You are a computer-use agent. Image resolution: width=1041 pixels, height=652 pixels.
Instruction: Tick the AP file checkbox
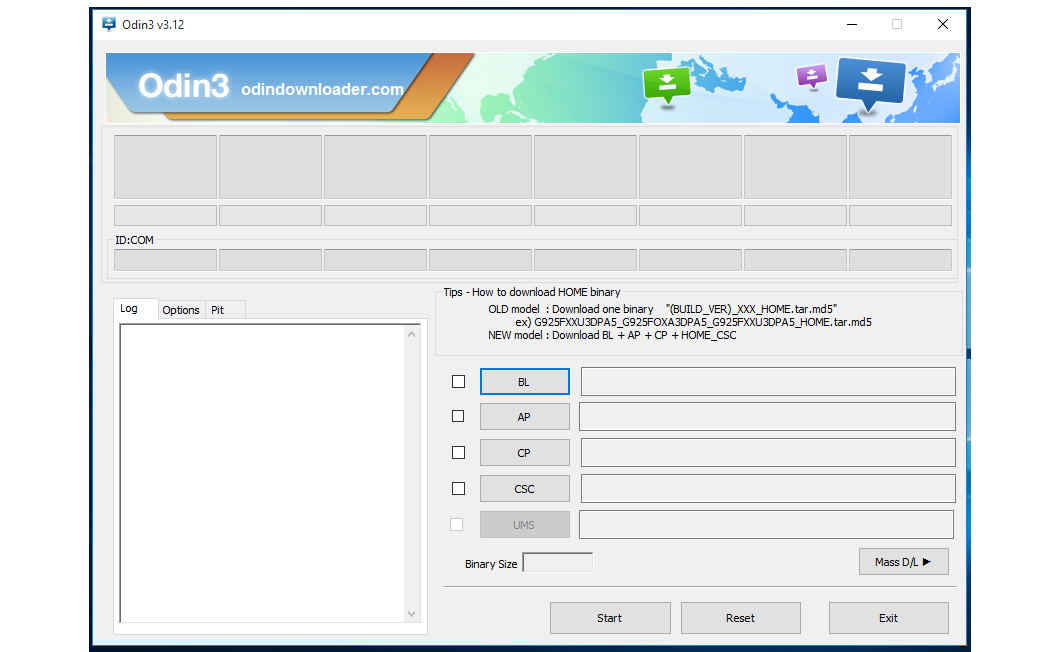tap(458, 416)
